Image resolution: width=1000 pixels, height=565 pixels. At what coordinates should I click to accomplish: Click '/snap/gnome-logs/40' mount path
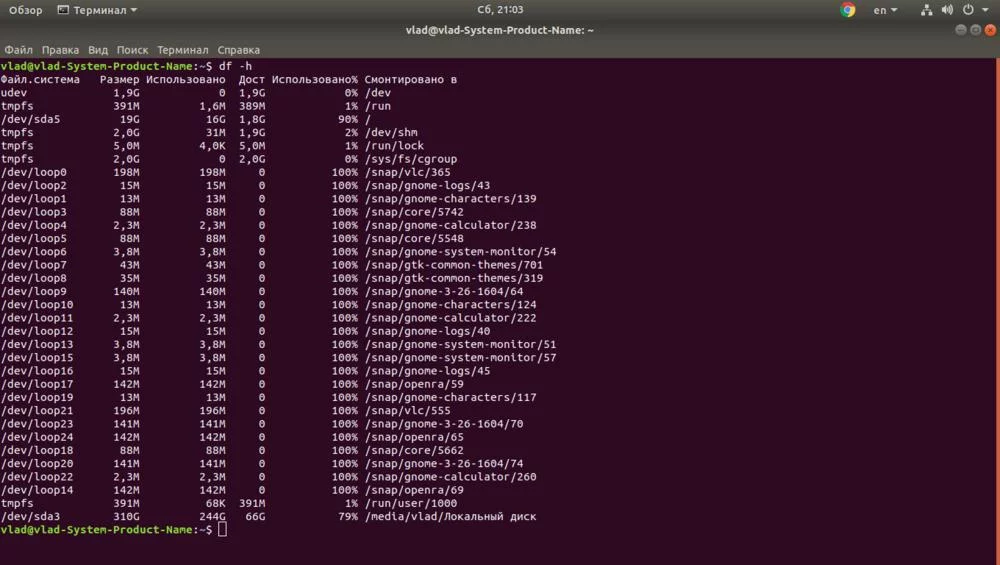pyautogui.click(x=427, y=331)
